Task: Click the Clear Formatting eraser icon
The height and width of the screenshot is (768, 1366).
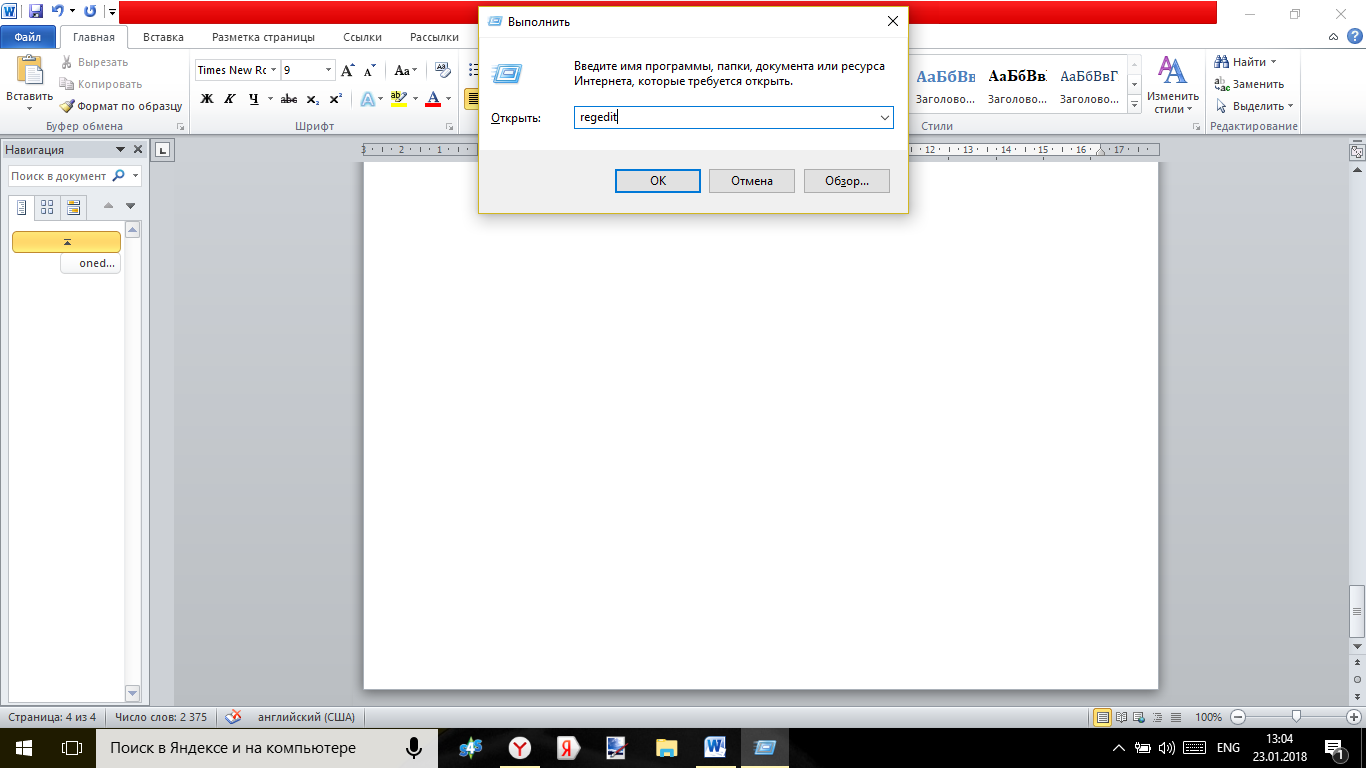Action: [443, 70]
